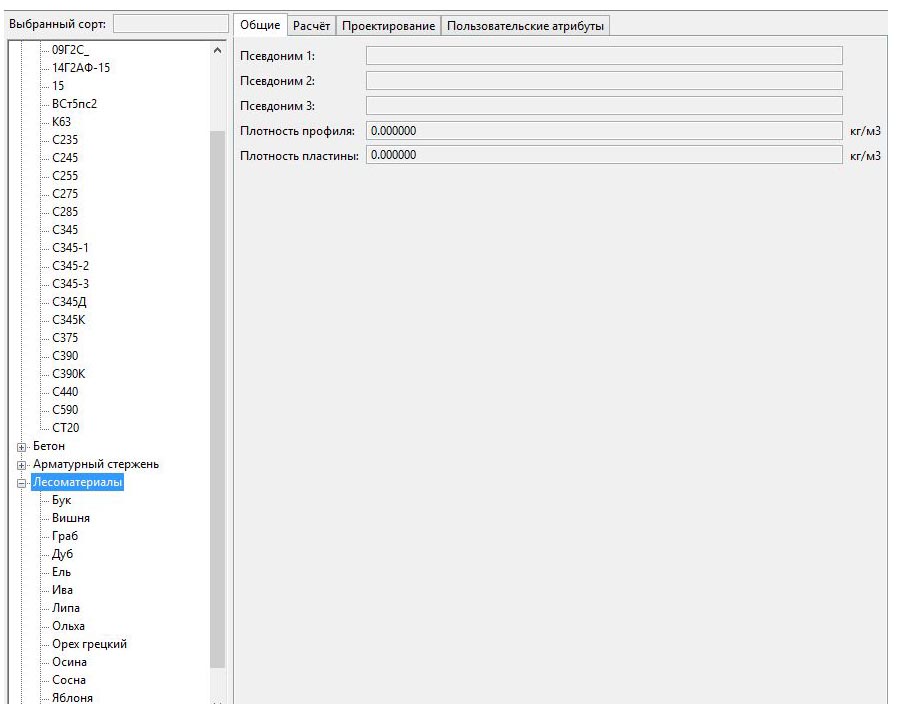Expand the Арматурный стержень node
Screen dimensions: 915x704
[22, 465]
